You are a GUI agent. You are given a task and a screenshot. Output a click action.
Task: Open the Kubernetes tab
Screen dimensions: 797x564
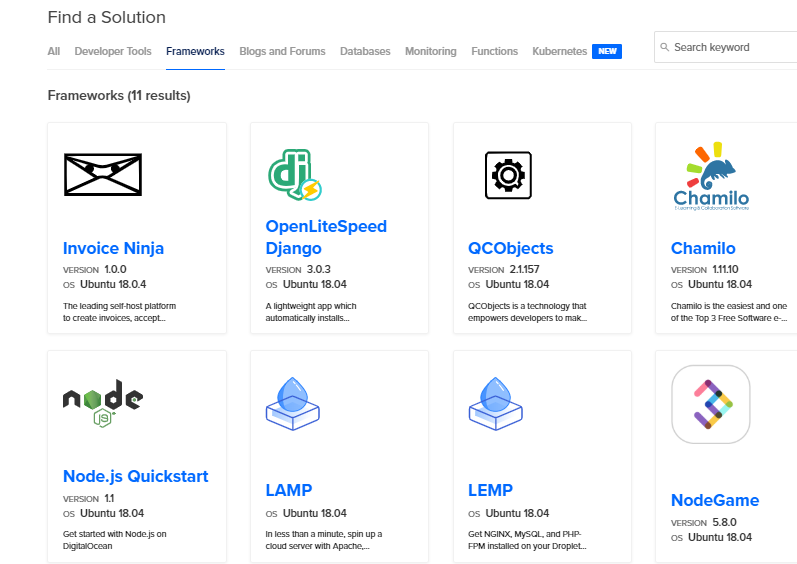[x=560, y=51]
